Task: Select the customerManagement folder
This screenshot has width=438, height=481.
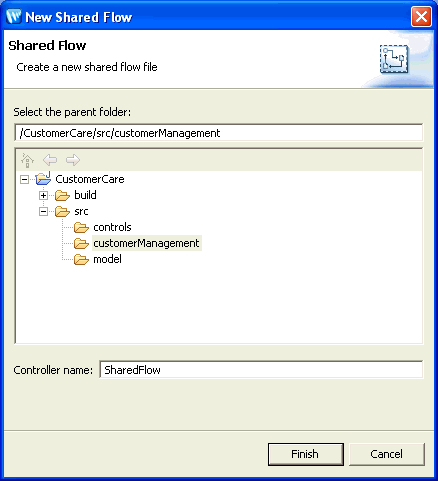Action: 146,243
